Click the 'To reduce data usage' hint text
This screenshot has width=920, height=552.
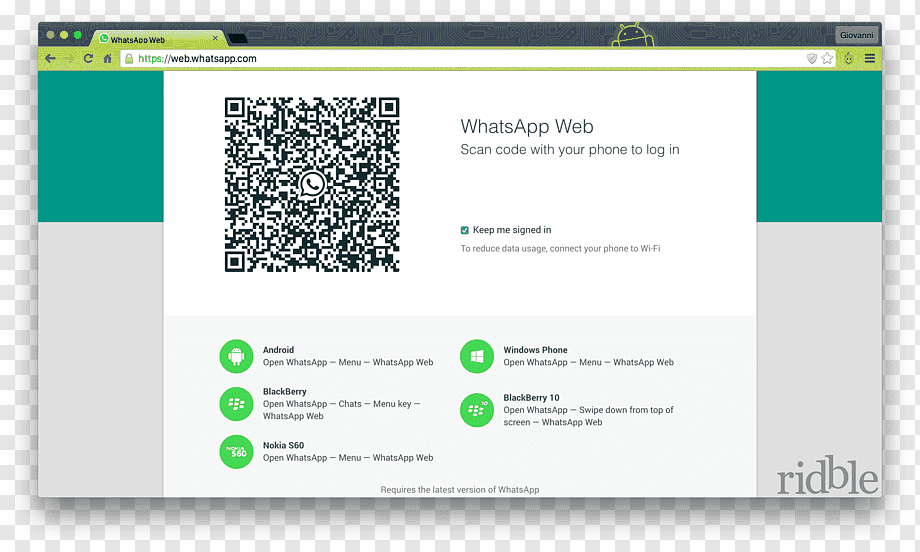[x=560, y=249]
